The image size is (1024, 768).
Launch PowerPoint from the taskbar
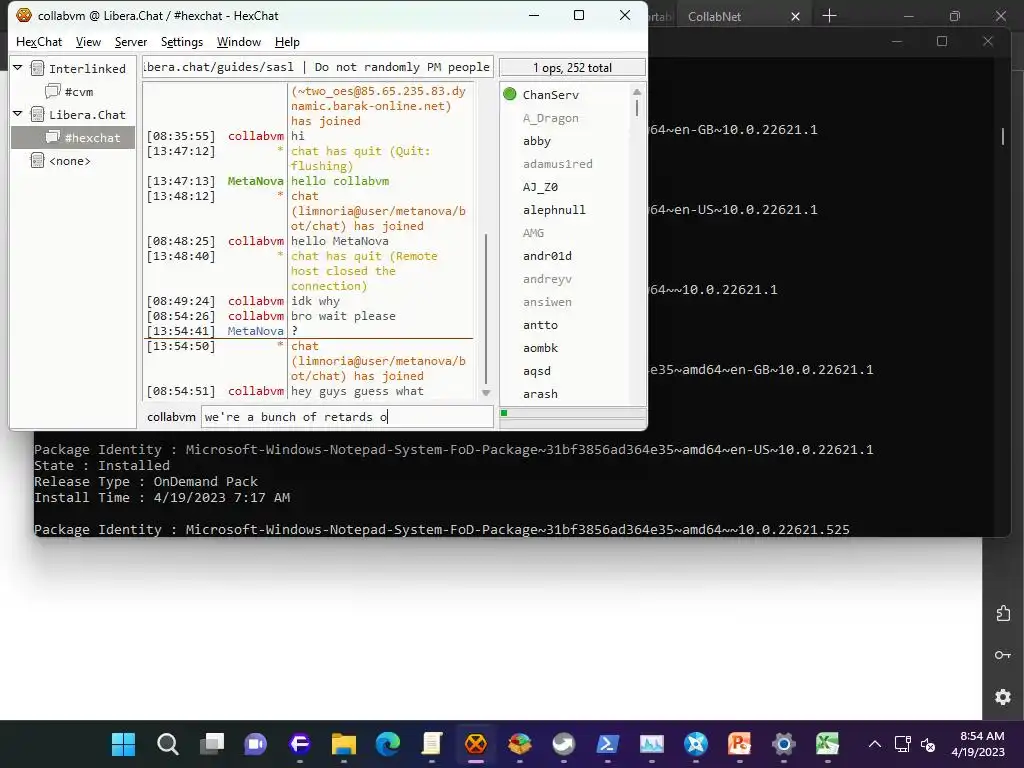(x=739, y=744)
